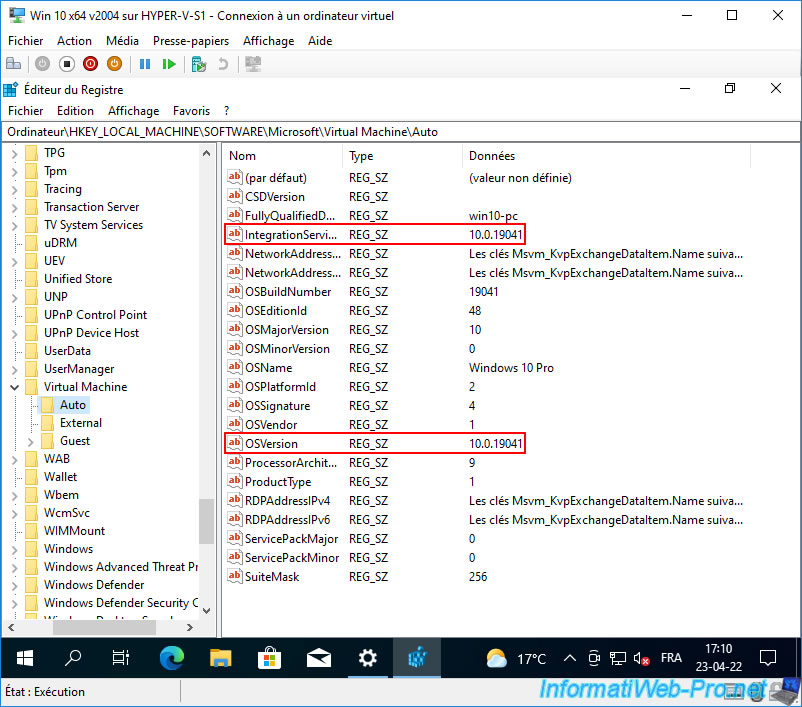Turn off the VM with the stop icon
The width and height of the screenshot is (802, 707).
pyautogui.click(x=66, y=64)
